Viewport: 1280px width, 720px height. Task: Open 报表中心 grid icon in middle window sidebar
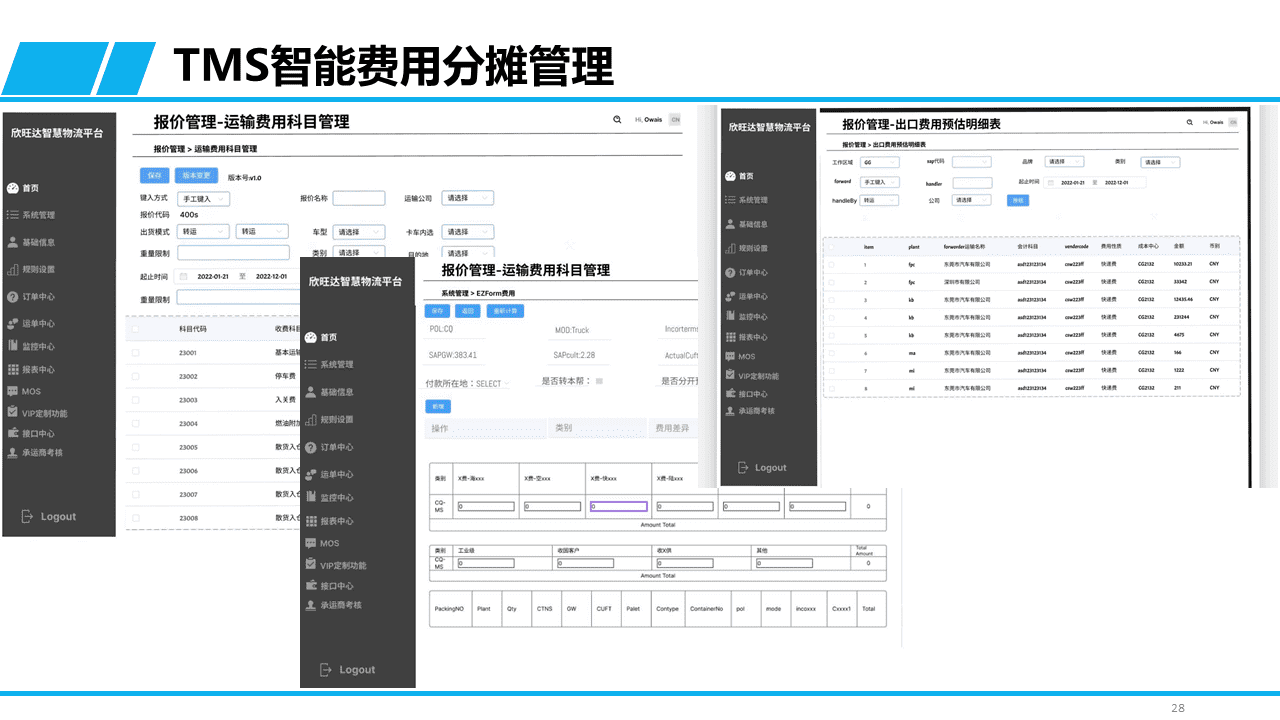coord(311,521)
